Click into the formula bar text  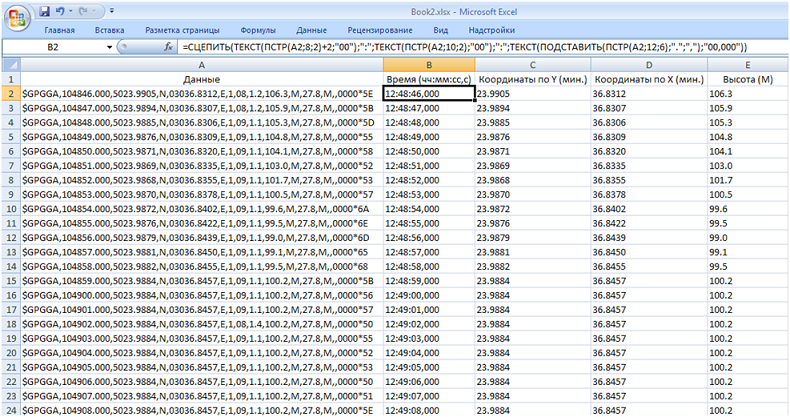click(464, 47)
